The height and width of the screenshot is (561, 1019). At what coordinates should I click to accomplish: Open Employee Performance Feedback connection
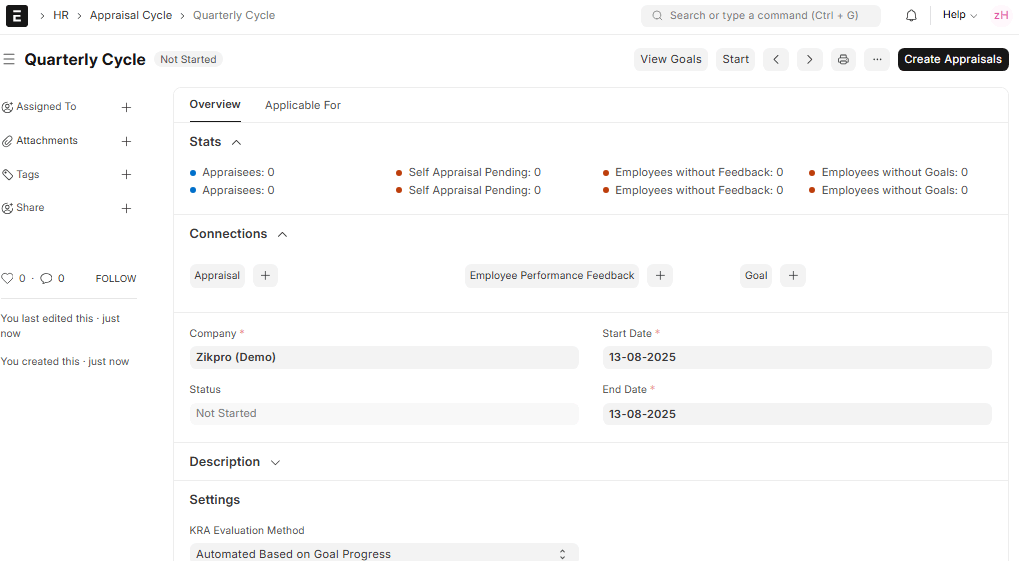(552, 276)
